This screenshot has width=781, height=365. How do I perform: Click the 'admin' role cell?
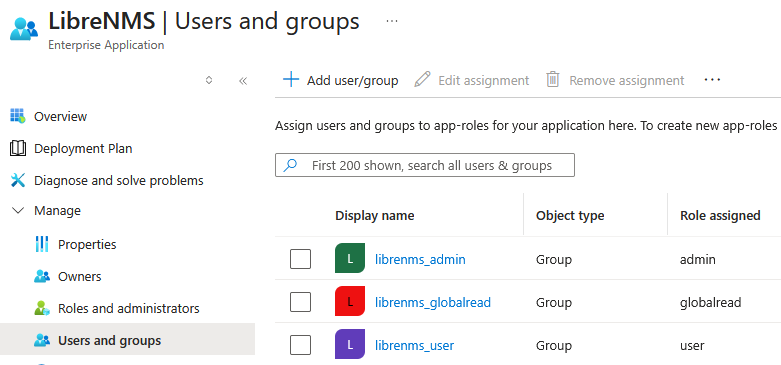(698, 259)
